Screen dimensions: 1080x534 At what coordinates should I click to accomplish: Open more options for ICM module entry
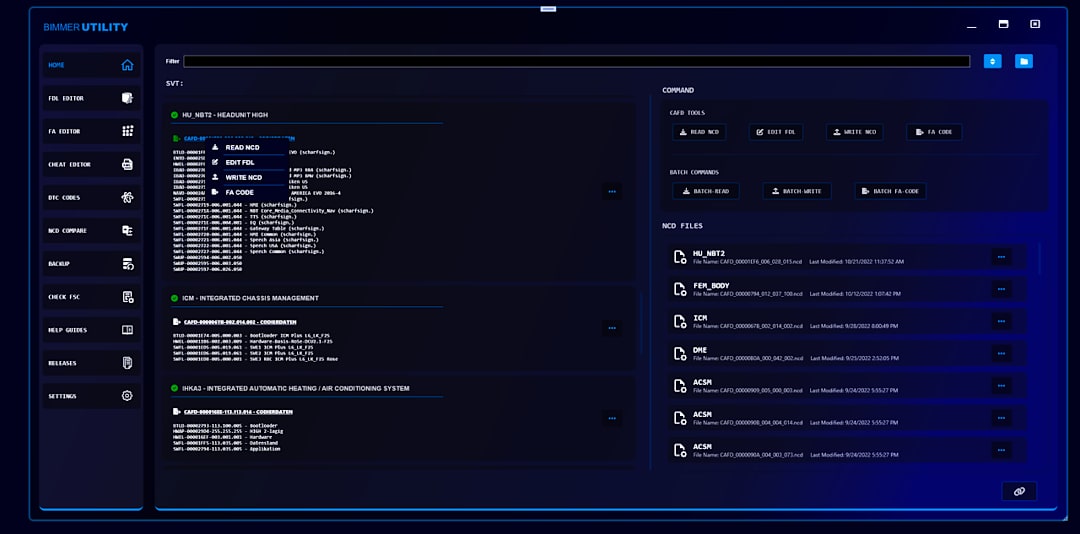612,328
